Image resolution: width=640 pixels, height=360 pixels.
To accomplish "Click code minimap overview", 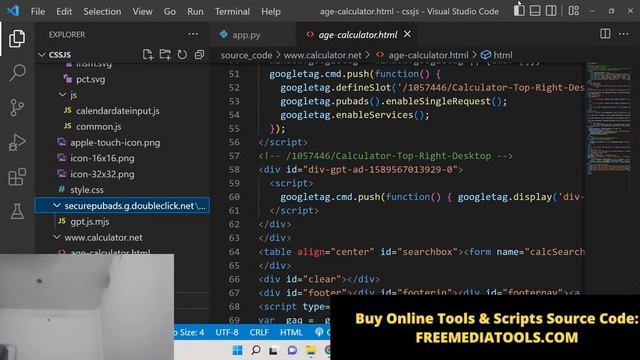I will pos(609,118).
